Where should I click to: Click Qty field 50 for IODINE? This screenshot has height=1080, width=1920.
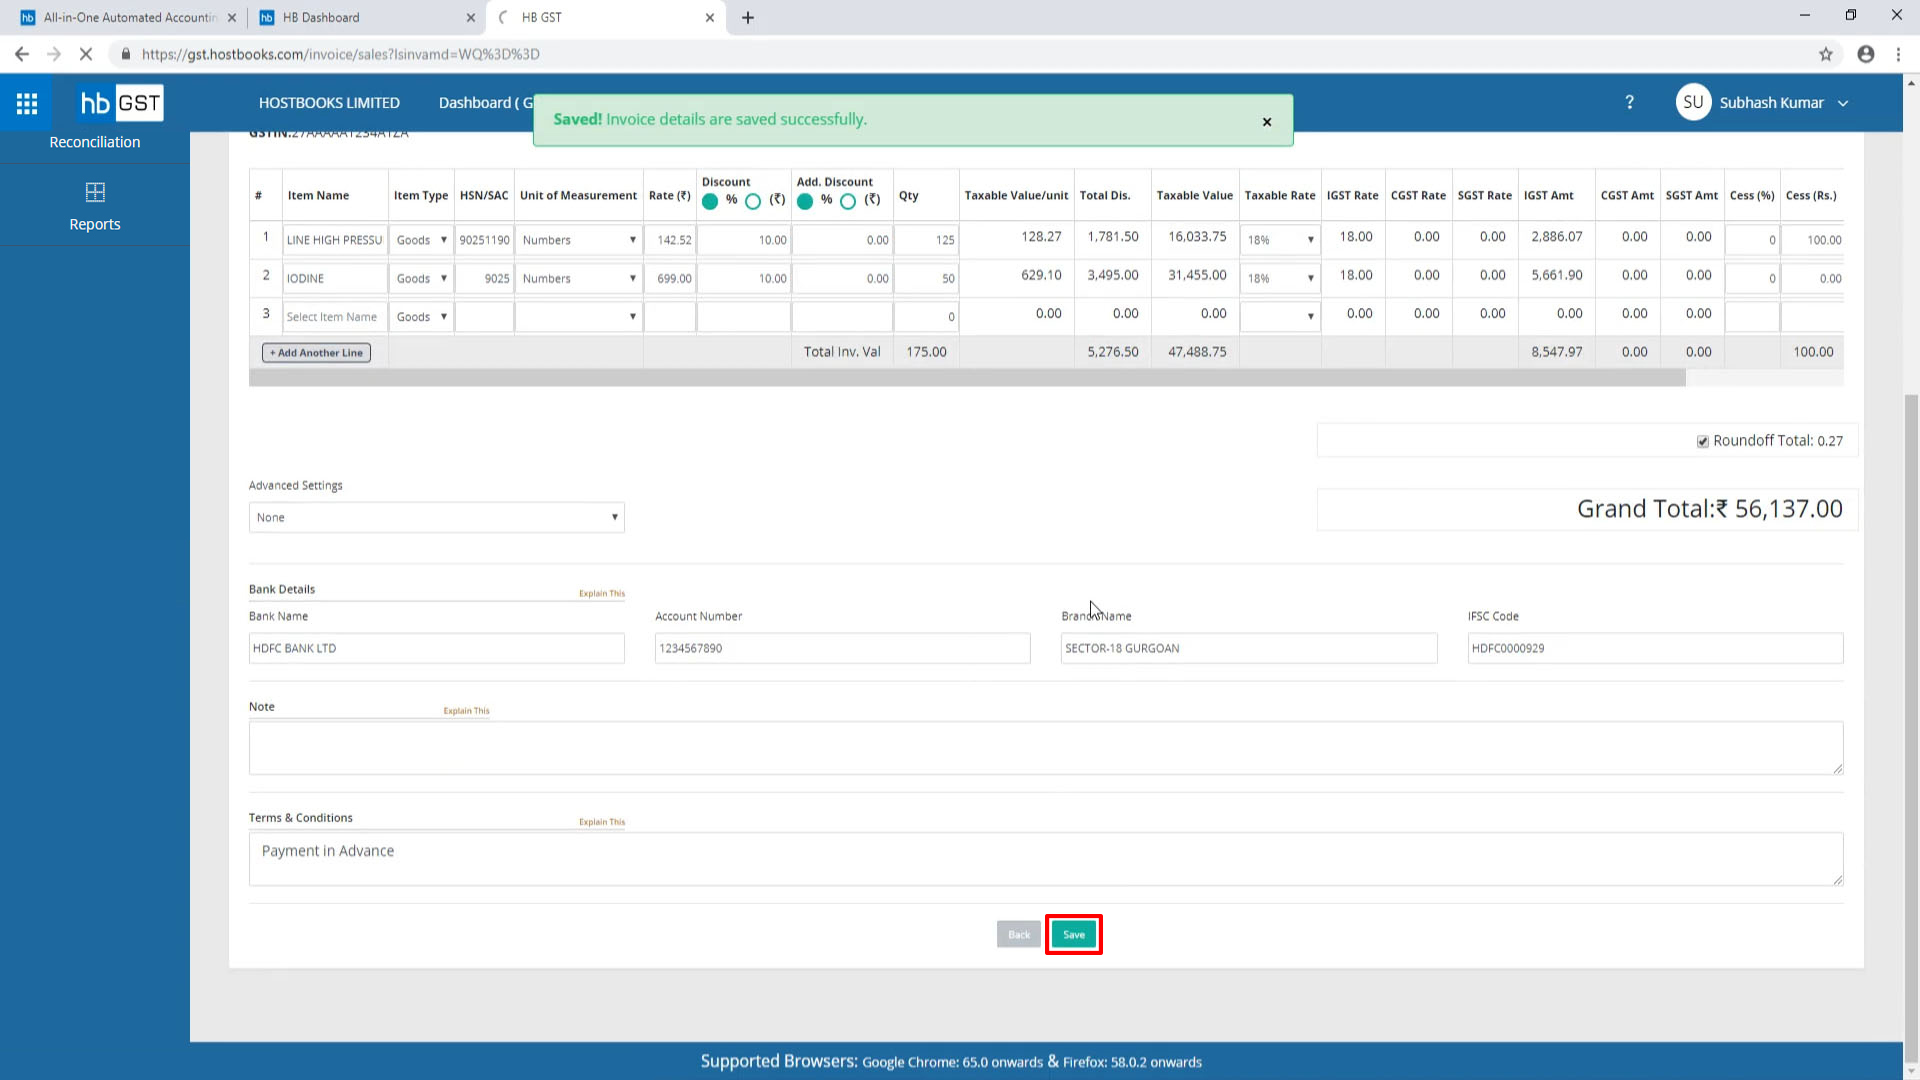pyautogui.click(x=926, y=278)
